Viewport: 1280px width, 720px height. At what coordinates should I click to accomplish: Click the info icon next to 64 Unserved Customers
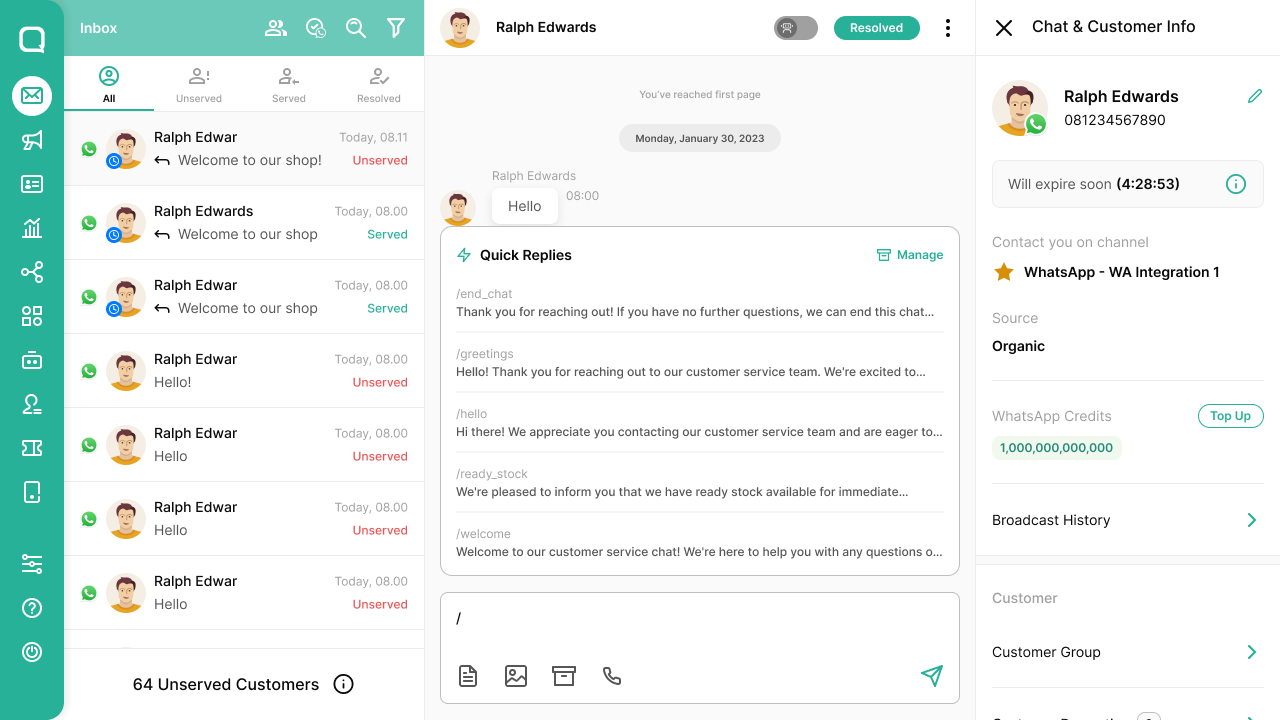point(343,684)
